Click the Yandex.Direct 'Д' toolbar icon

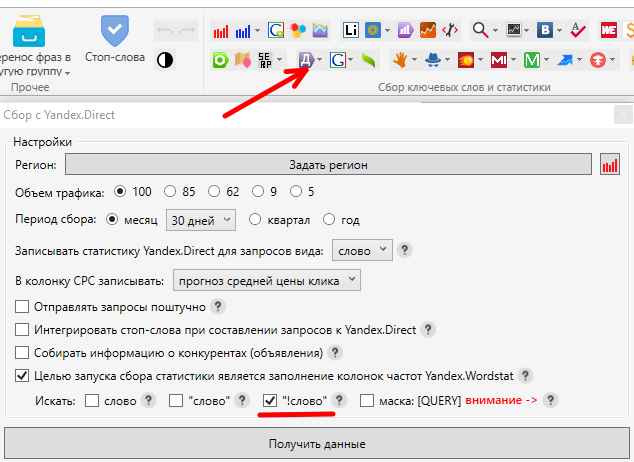307,60
